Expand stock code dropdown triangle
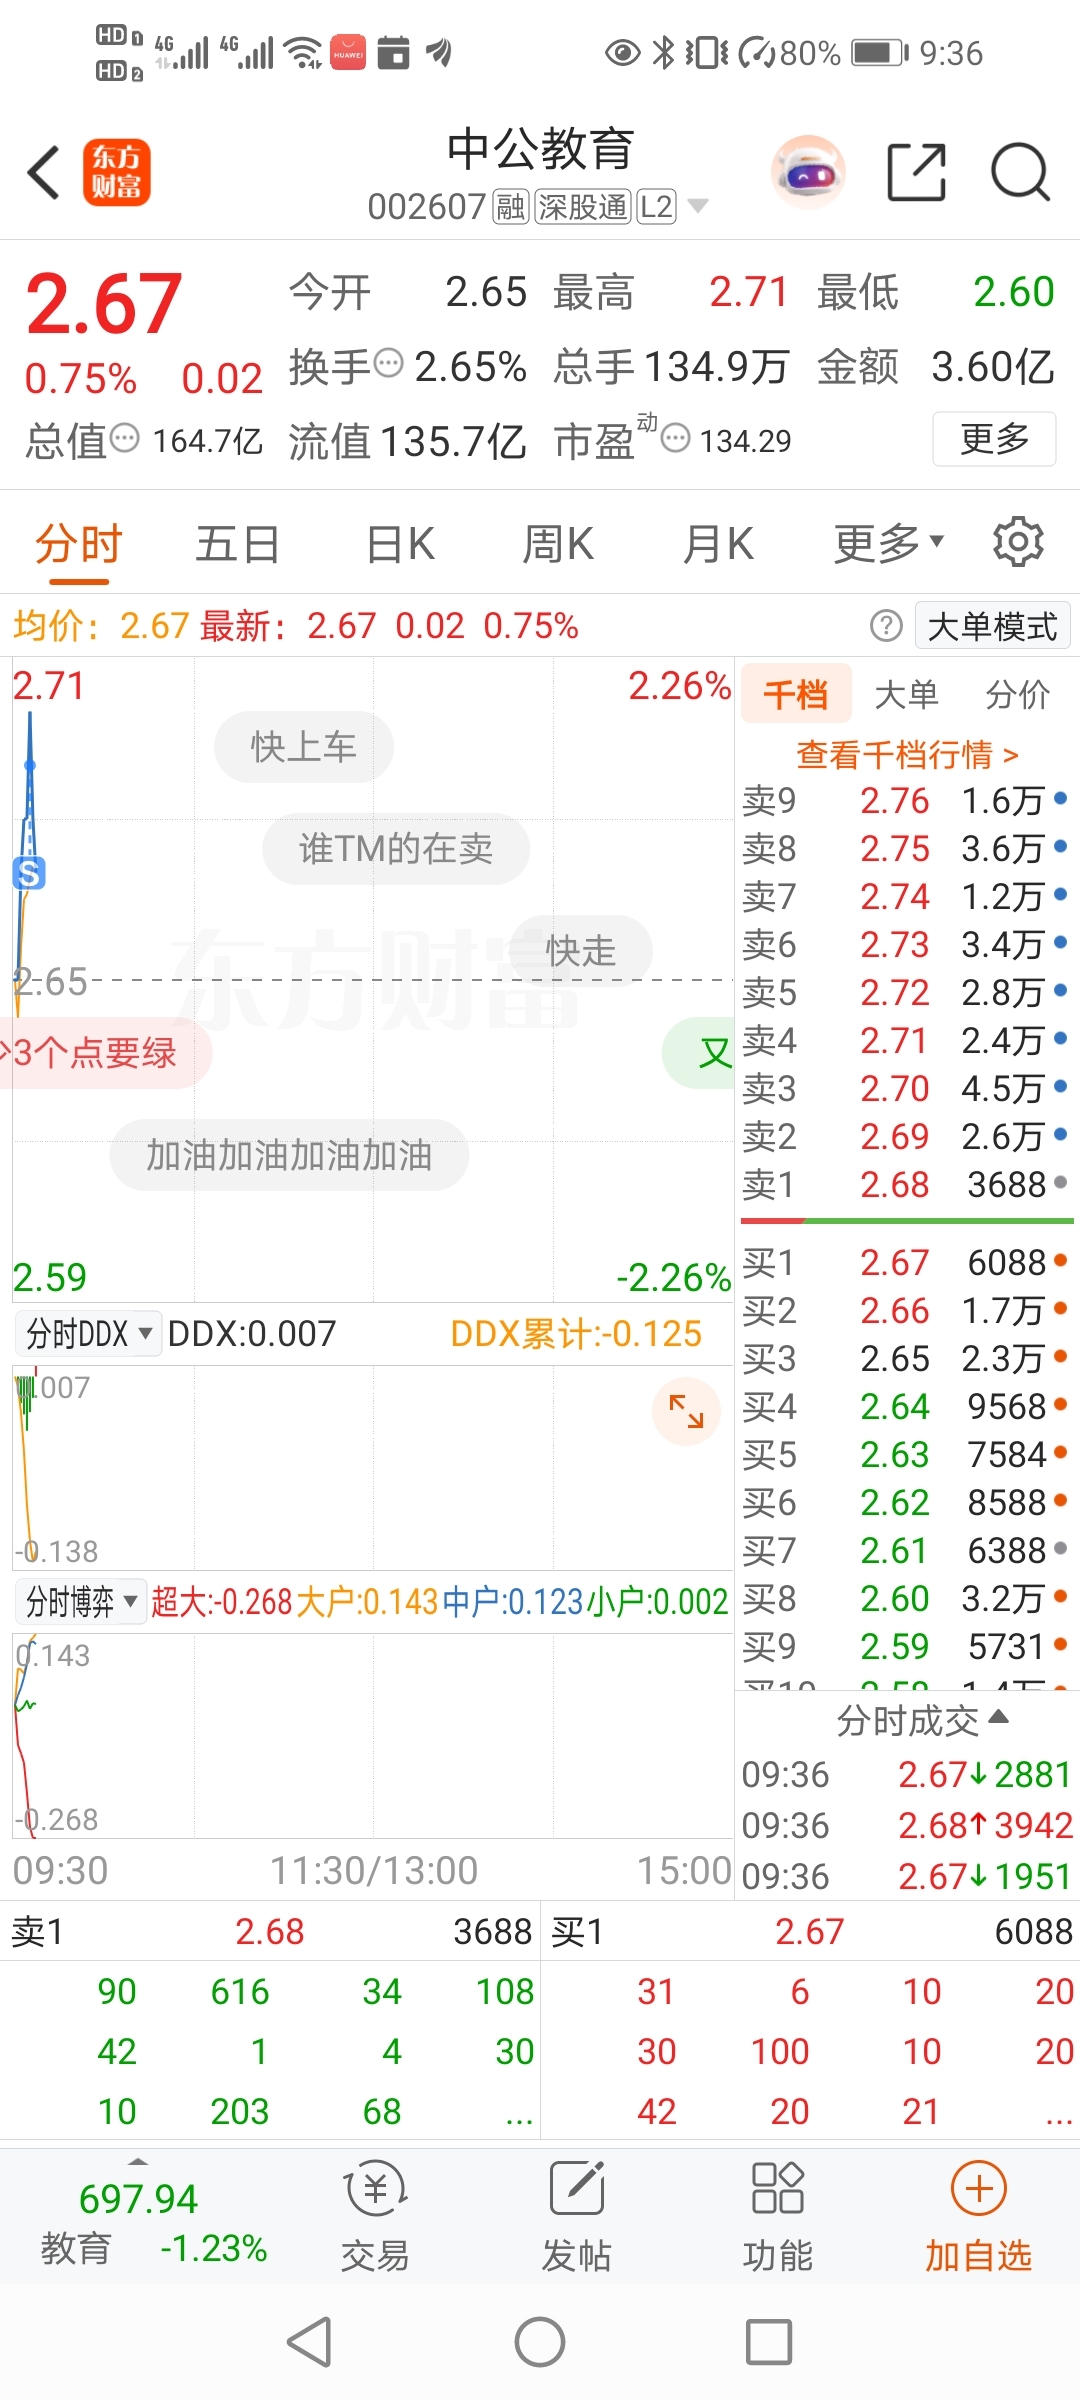1080x2400 pixels. tap(698, 206)
